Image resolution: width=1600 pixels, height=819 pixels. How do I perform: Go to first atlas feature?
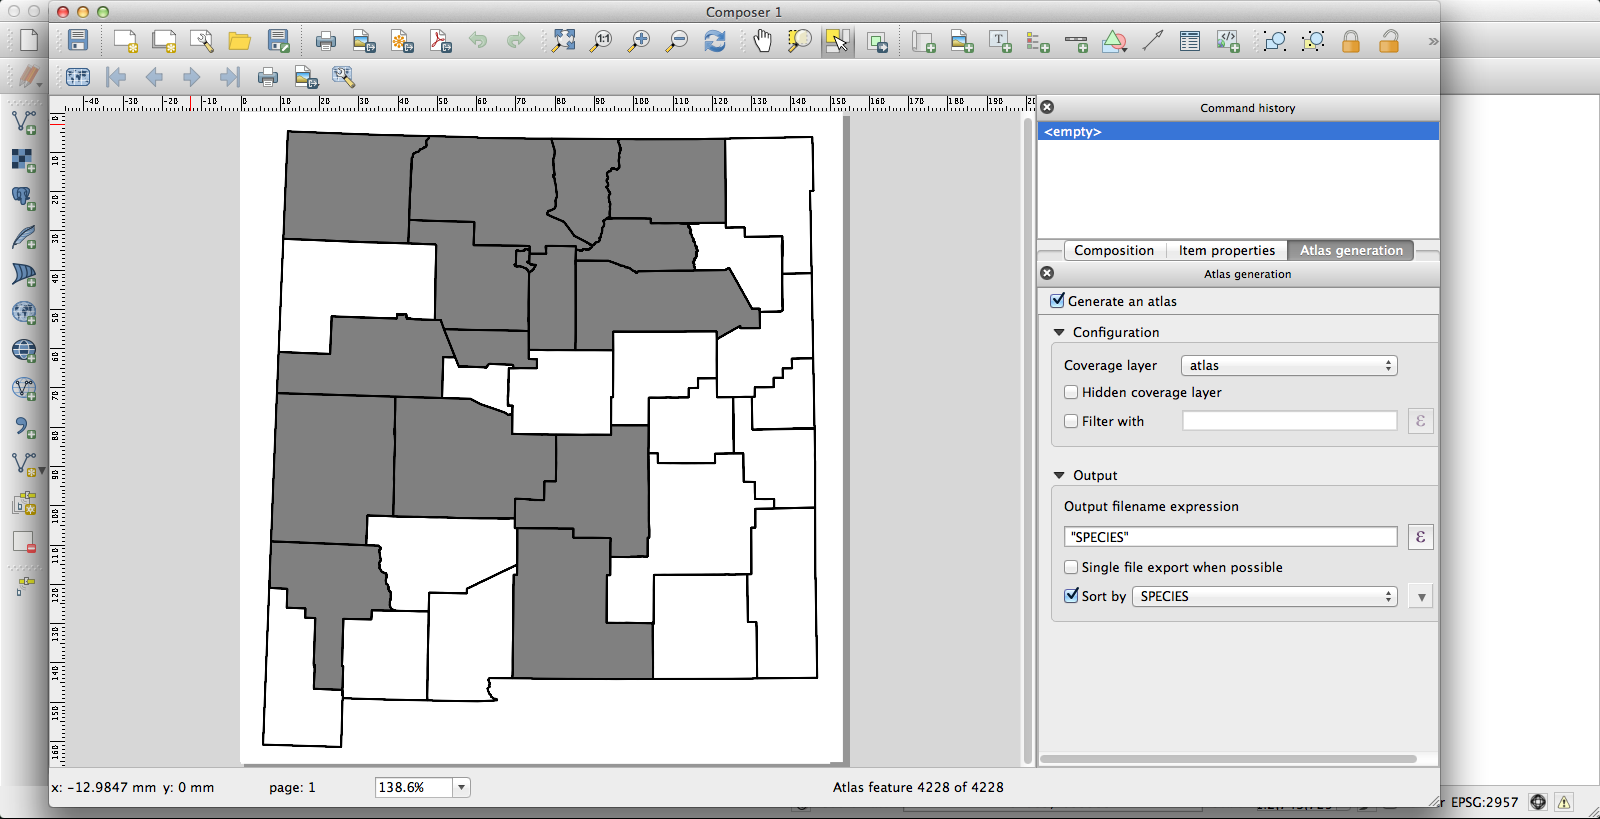116,77
